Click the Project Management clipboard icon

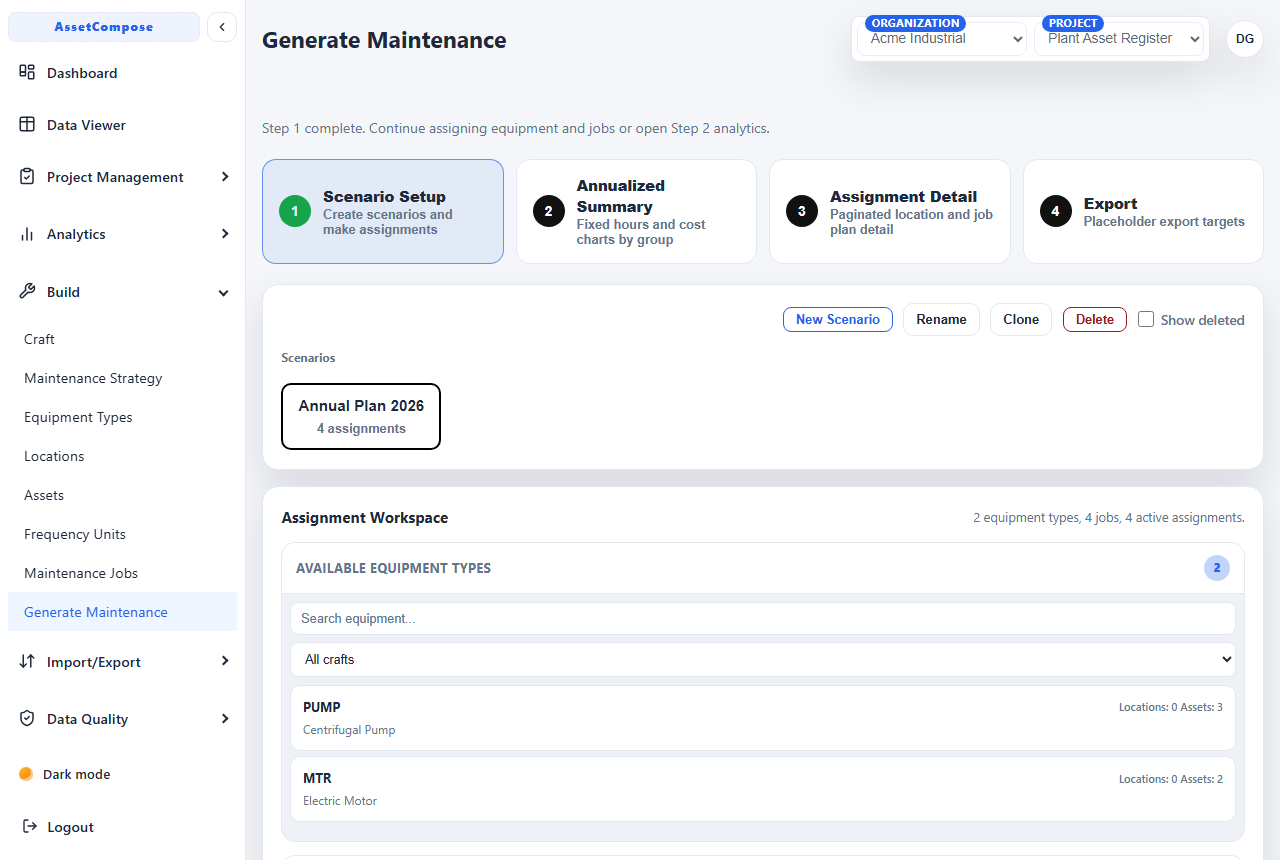click(x=27, y=176)
